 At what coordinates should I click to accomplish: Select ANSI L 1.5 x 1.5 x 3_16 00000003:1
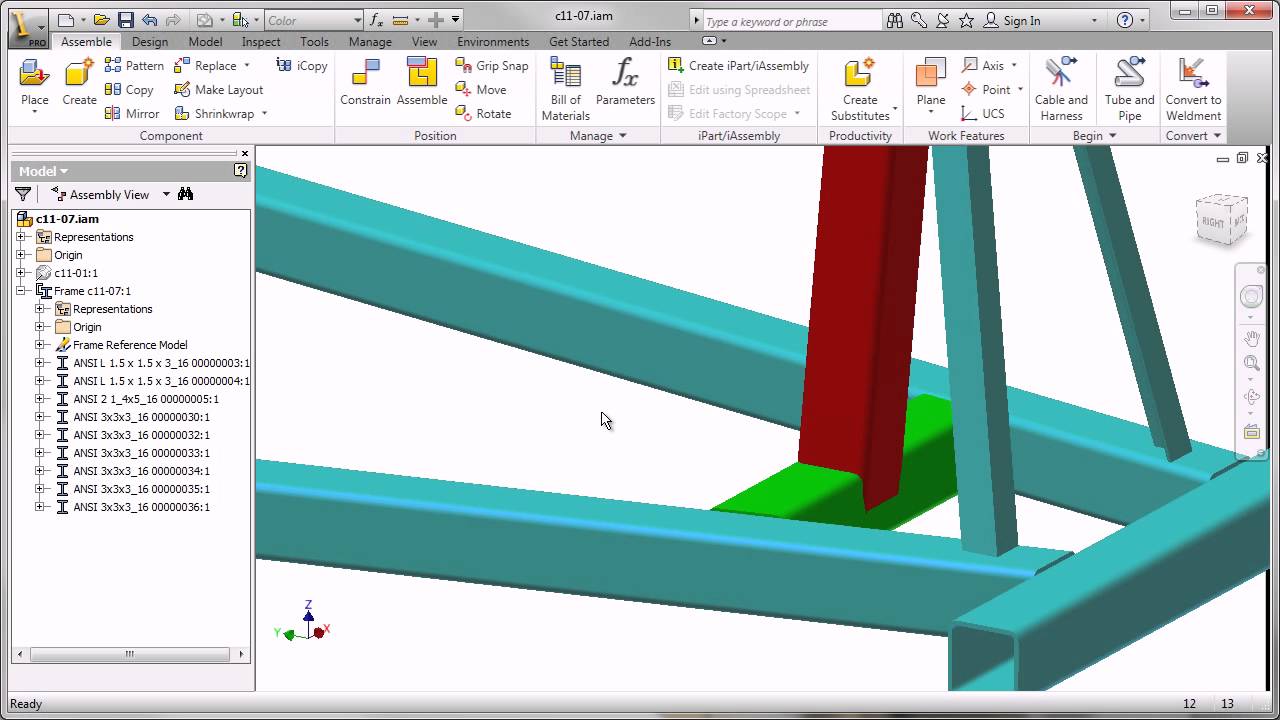click(160, 363)
